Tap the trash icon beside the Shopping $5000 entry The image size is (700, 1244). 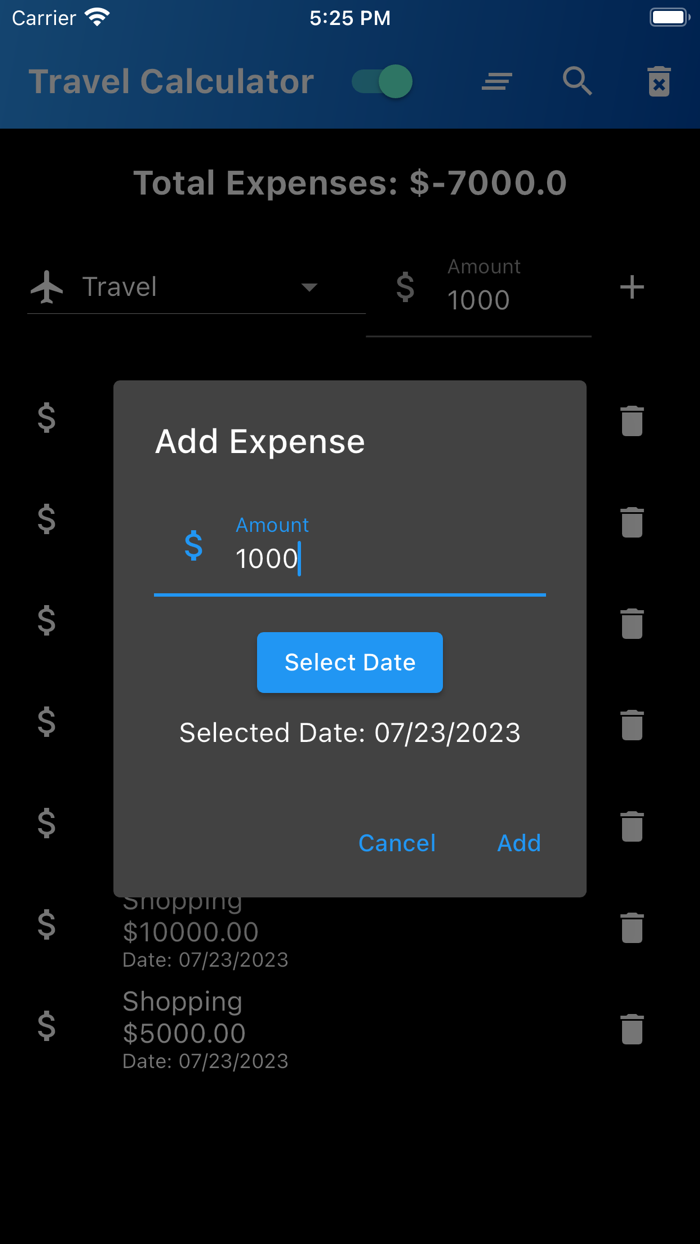[631, 1029]
